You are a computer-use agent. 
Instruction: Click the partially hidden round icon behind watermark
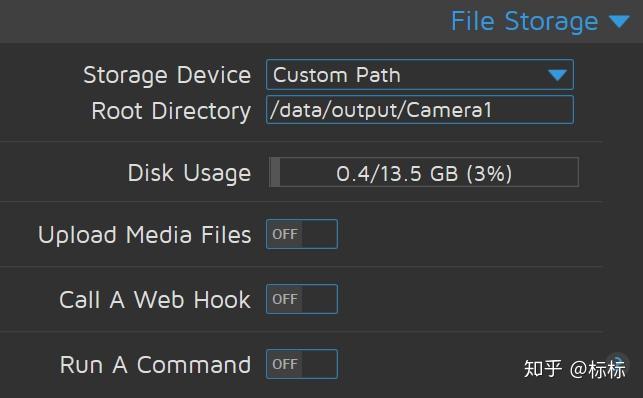point(618,361)
